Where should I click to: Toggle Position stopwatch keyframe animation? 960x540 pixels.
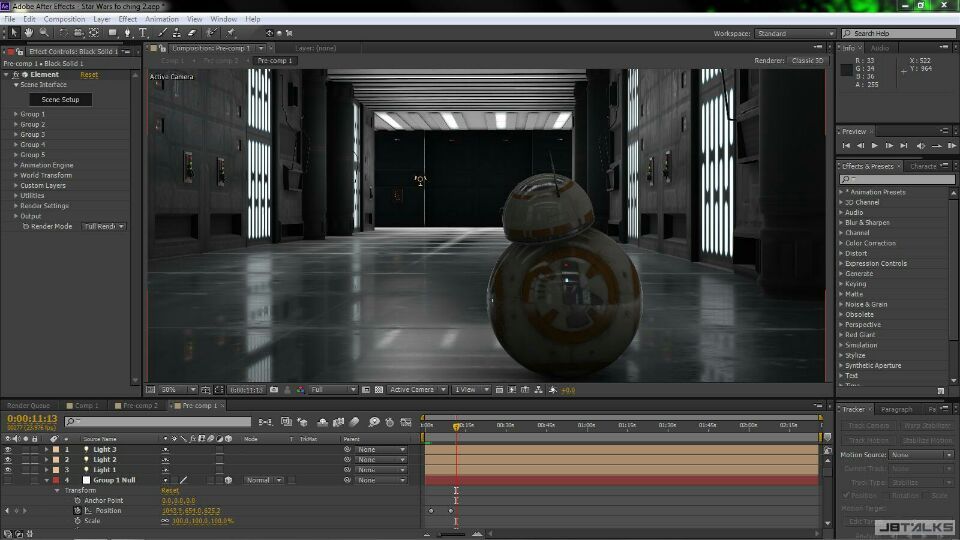pos(78,511)
